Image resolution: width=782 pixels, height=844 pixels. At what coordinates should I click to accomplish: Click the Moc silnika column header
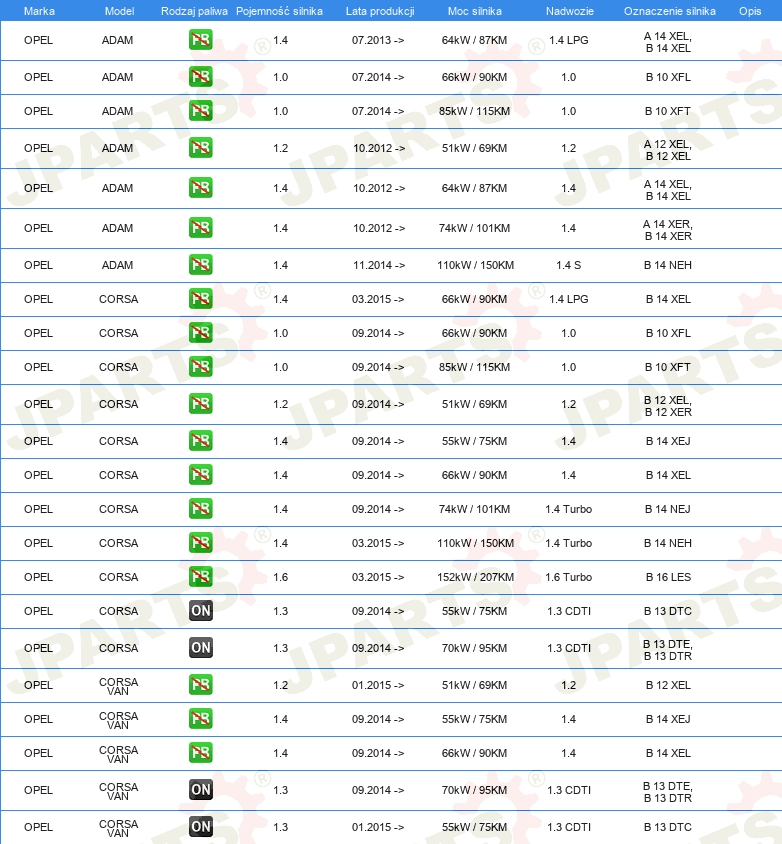tap(475, 11)
